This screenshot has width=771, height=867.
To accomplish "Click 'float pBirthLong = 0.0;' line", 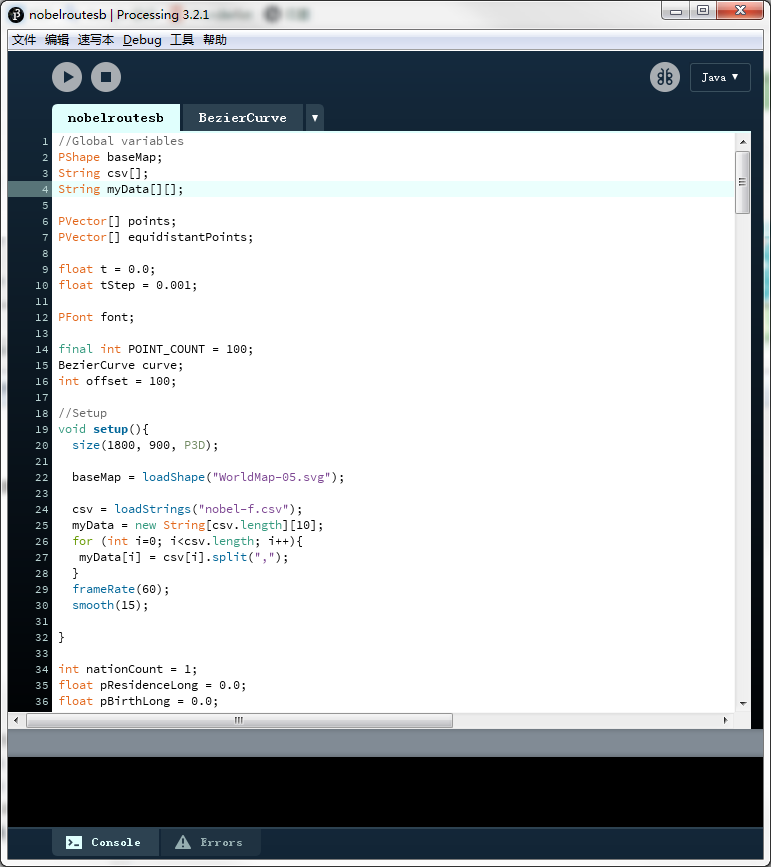I will 138,702.
